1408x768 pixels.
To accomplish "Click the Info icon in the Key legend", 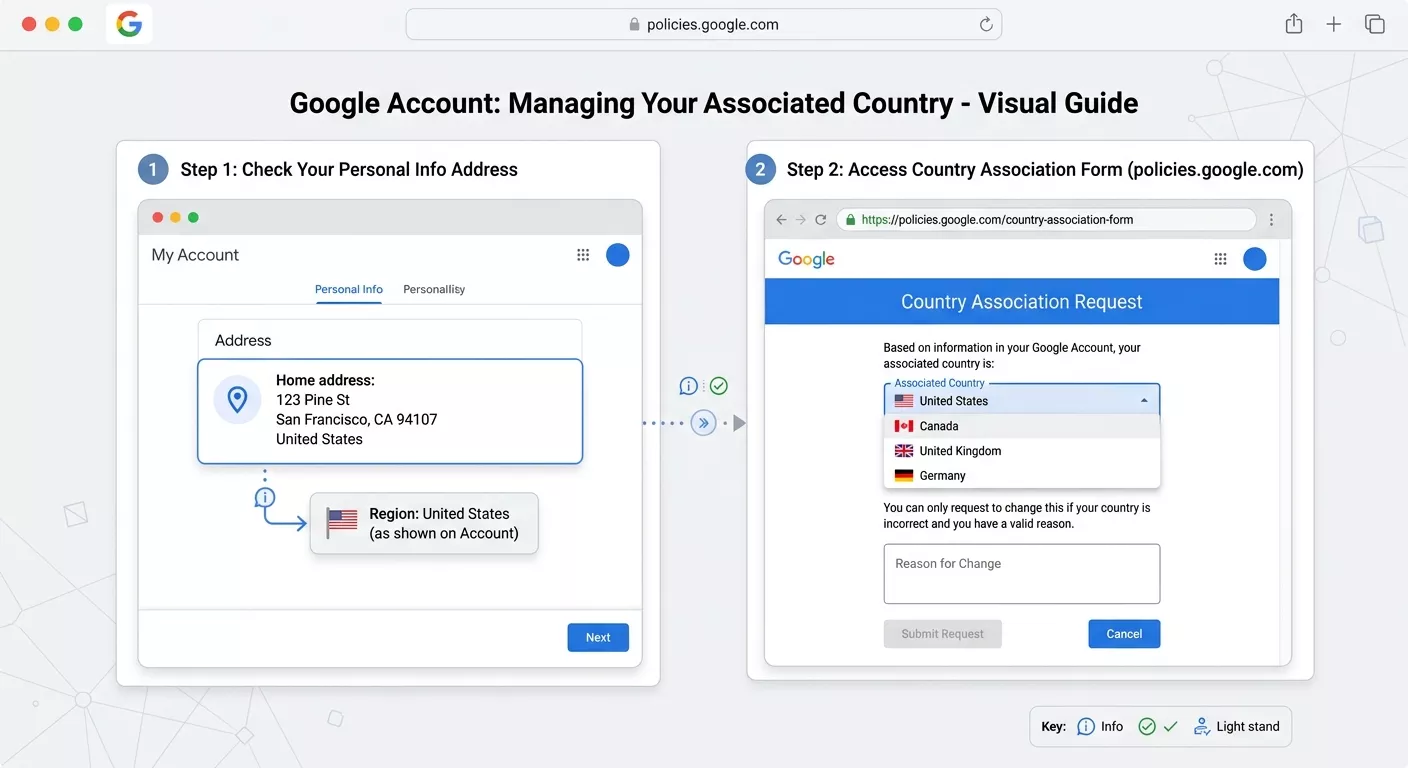I will [1086, 727].
